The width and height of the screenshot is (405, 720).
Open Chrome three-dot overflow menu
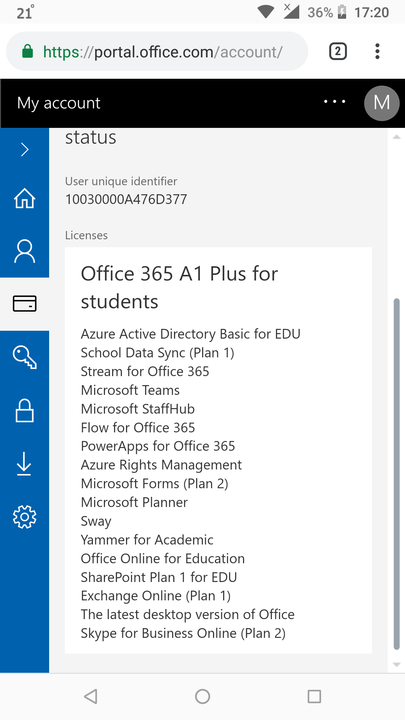pos(377,51)
